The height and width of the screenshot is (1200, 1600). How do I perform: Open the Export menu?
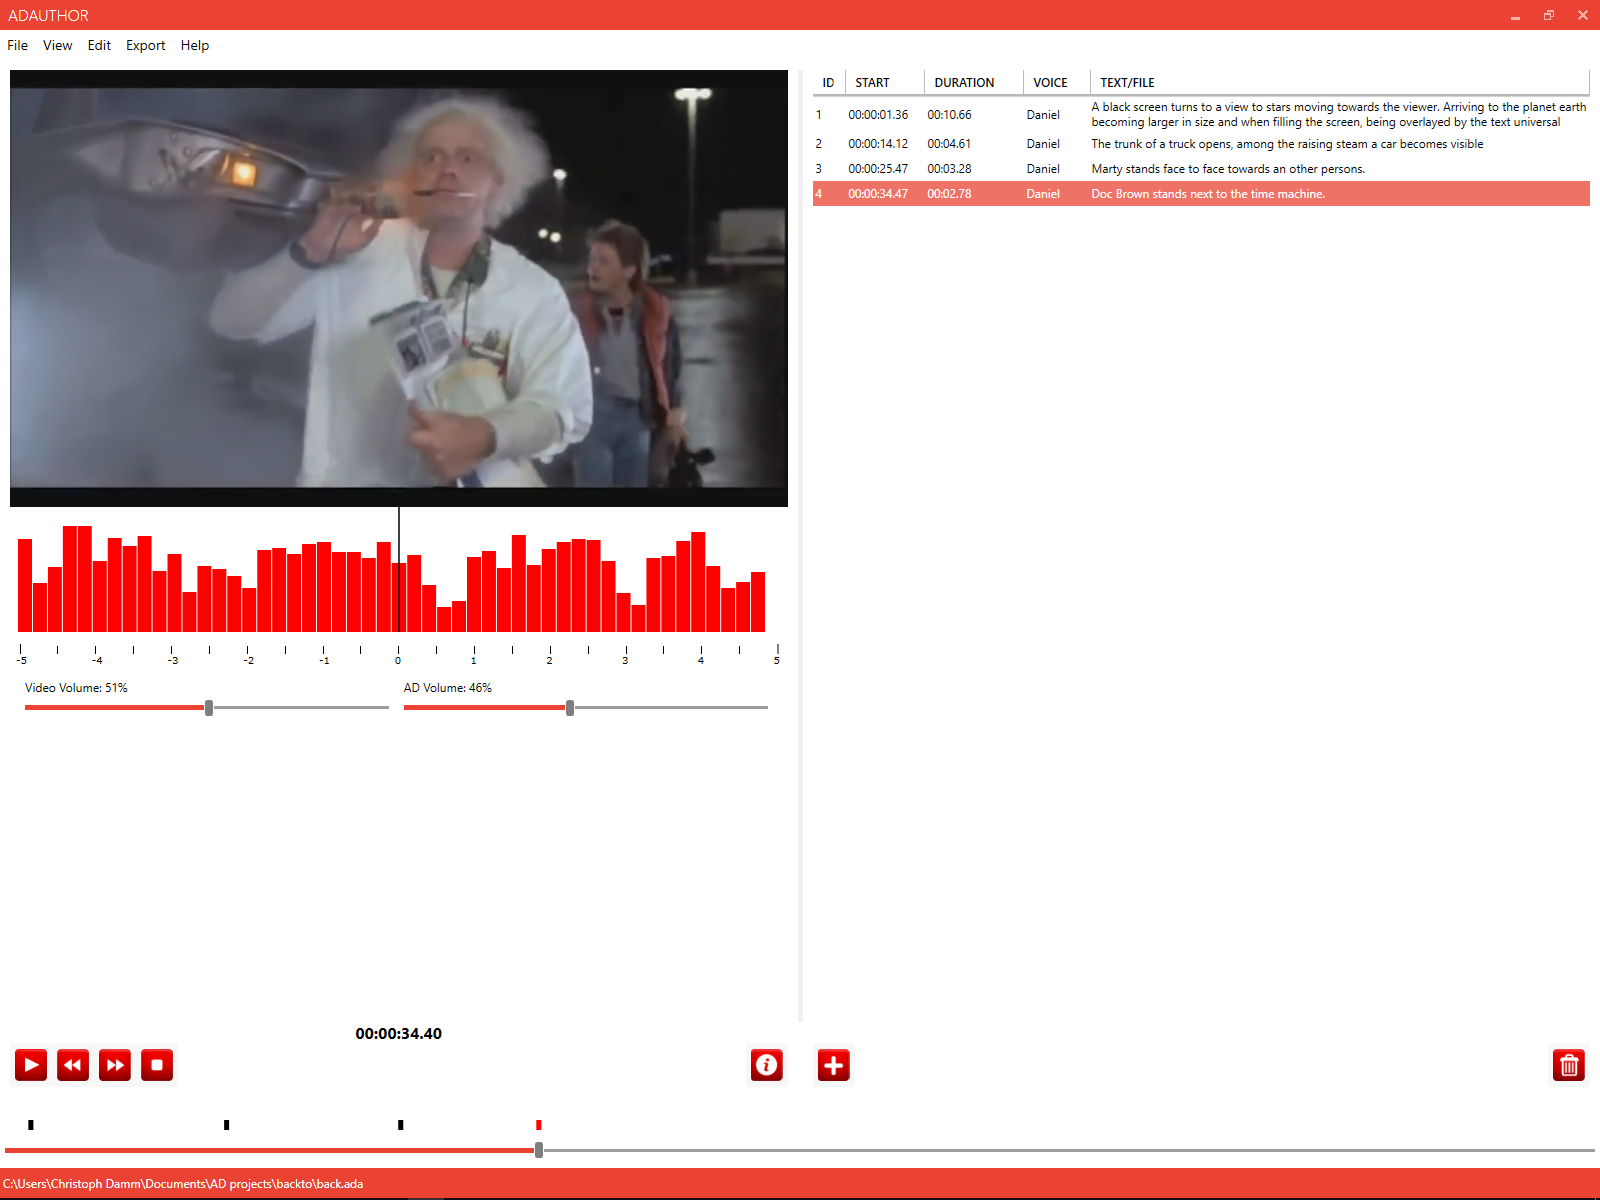(x=145, y=45)
